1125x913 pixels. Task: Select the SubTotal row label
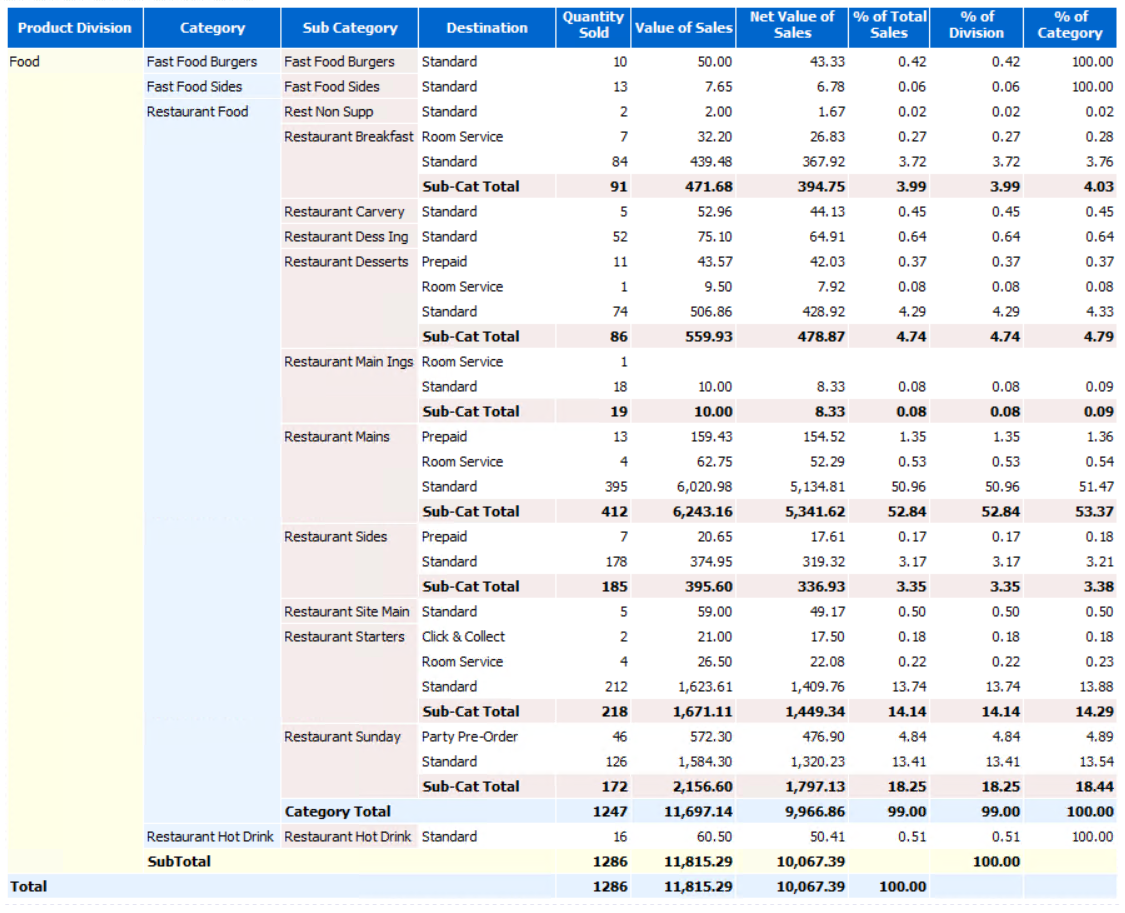click(x=179, y=861)
